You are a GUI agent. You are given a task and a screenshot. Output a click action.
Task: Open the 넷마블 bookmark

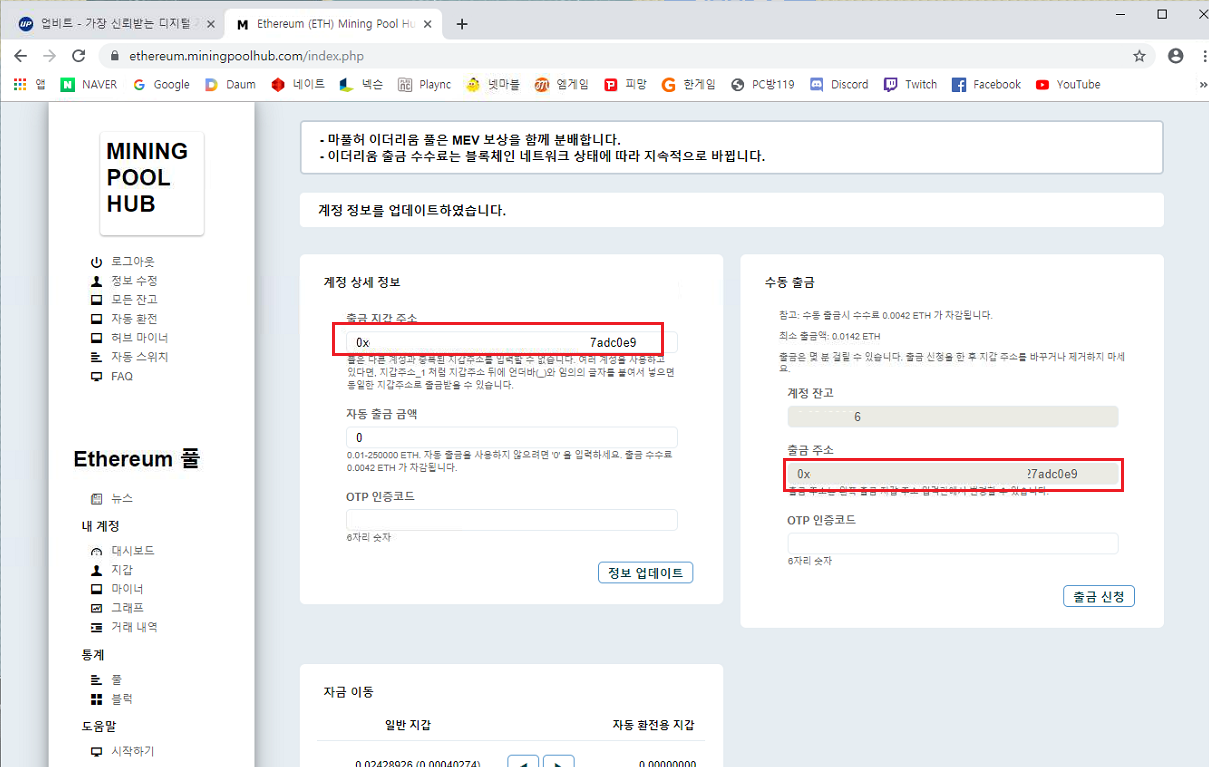pyautogui.click(x=493, y=85)
